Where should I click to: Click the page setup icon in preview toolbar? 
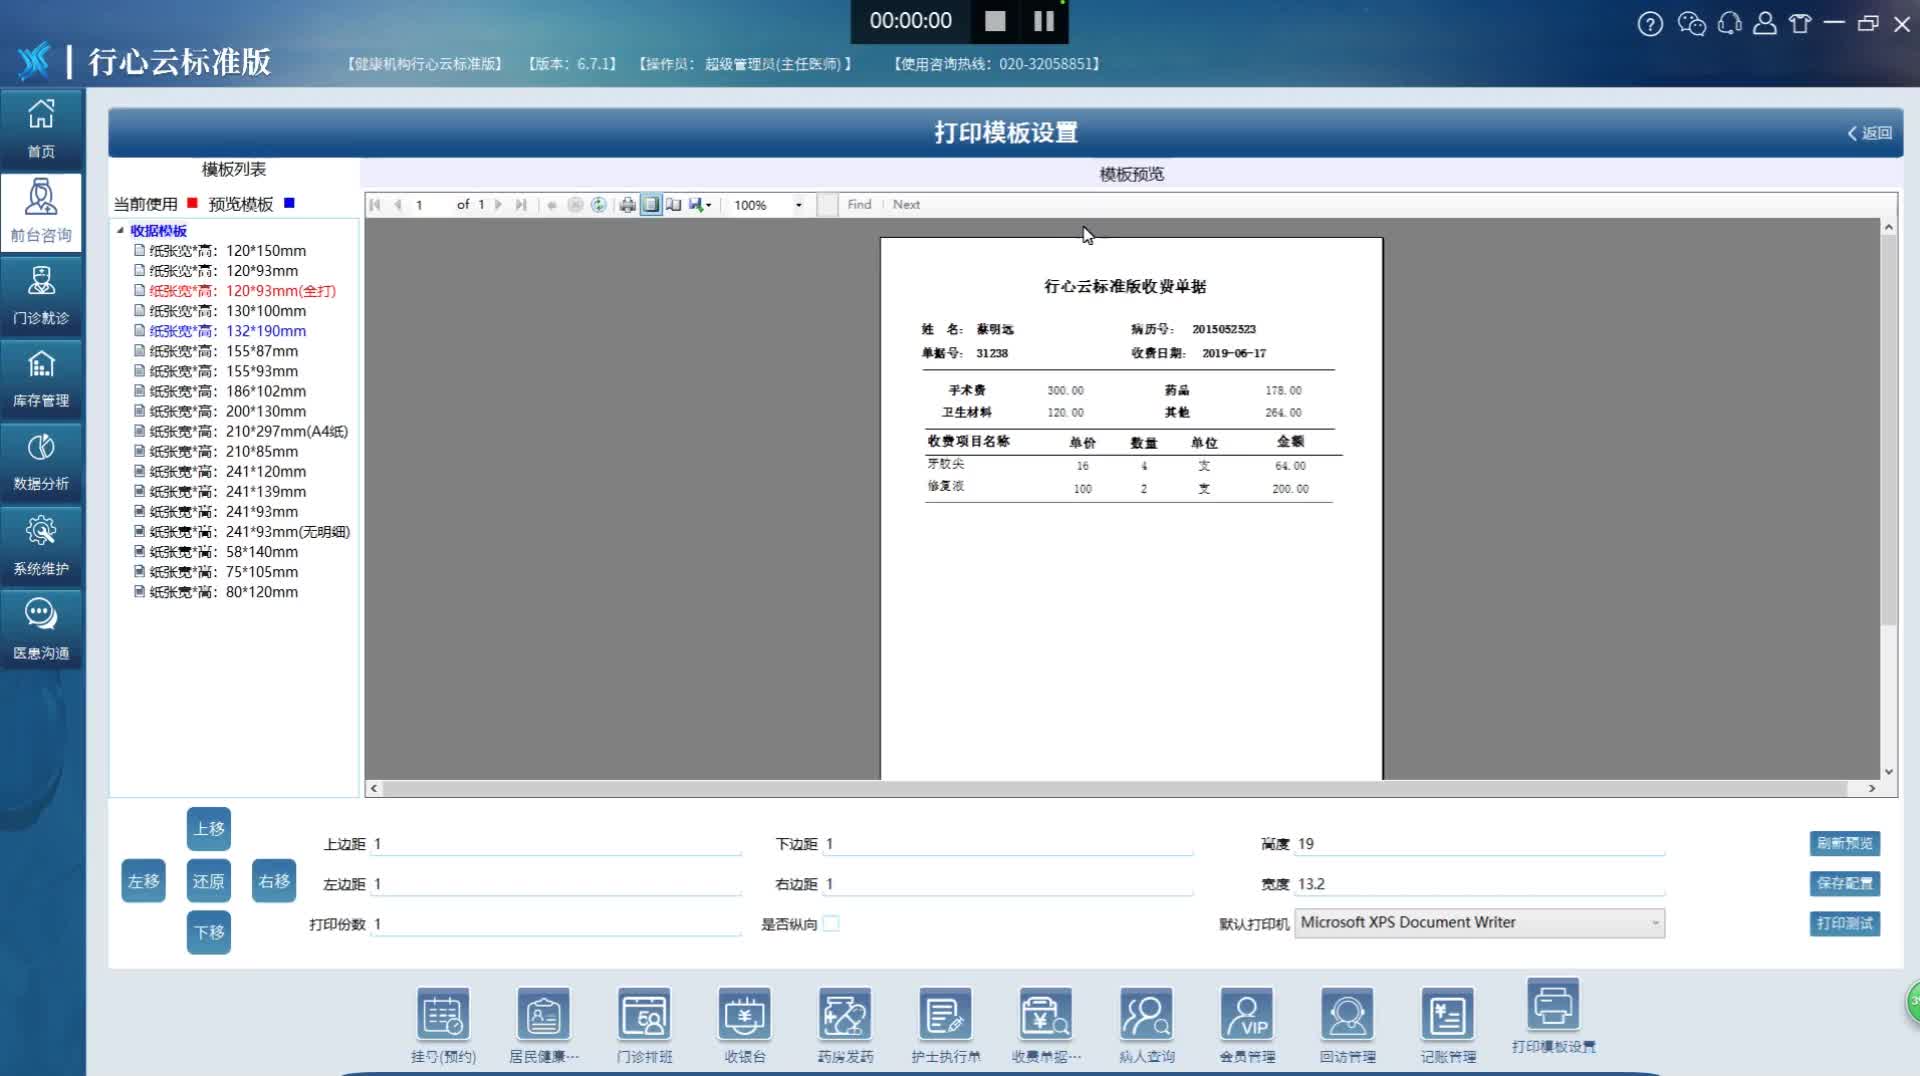(x=674, y=205)
